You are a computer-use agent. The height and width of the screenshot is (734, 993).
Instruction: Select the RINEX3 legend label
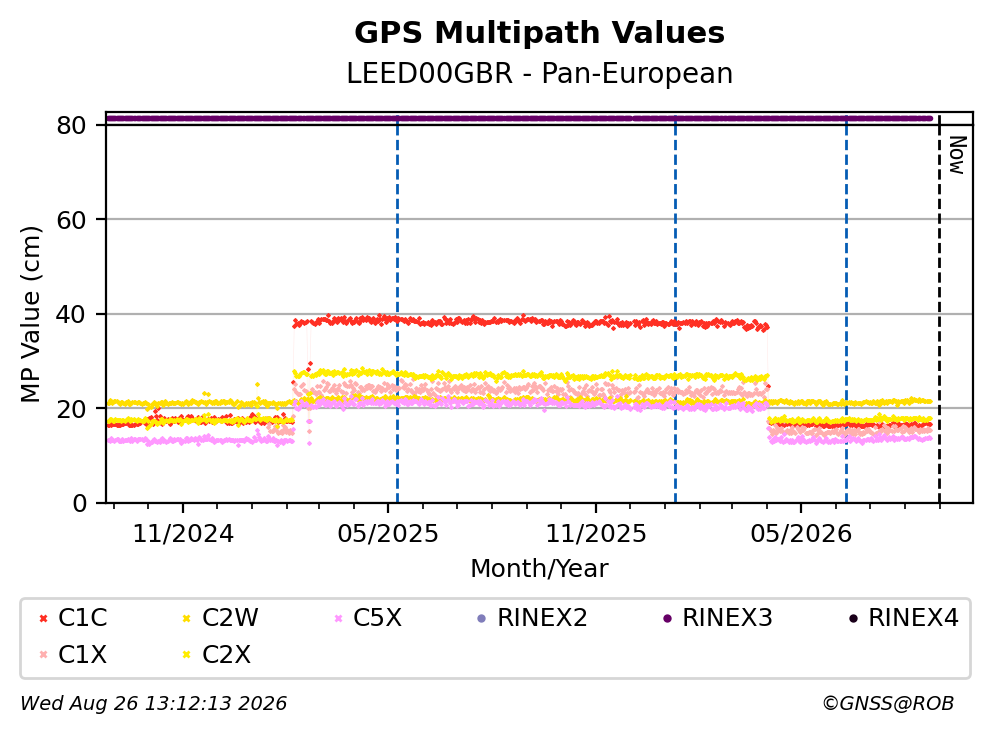click(727, 617)
